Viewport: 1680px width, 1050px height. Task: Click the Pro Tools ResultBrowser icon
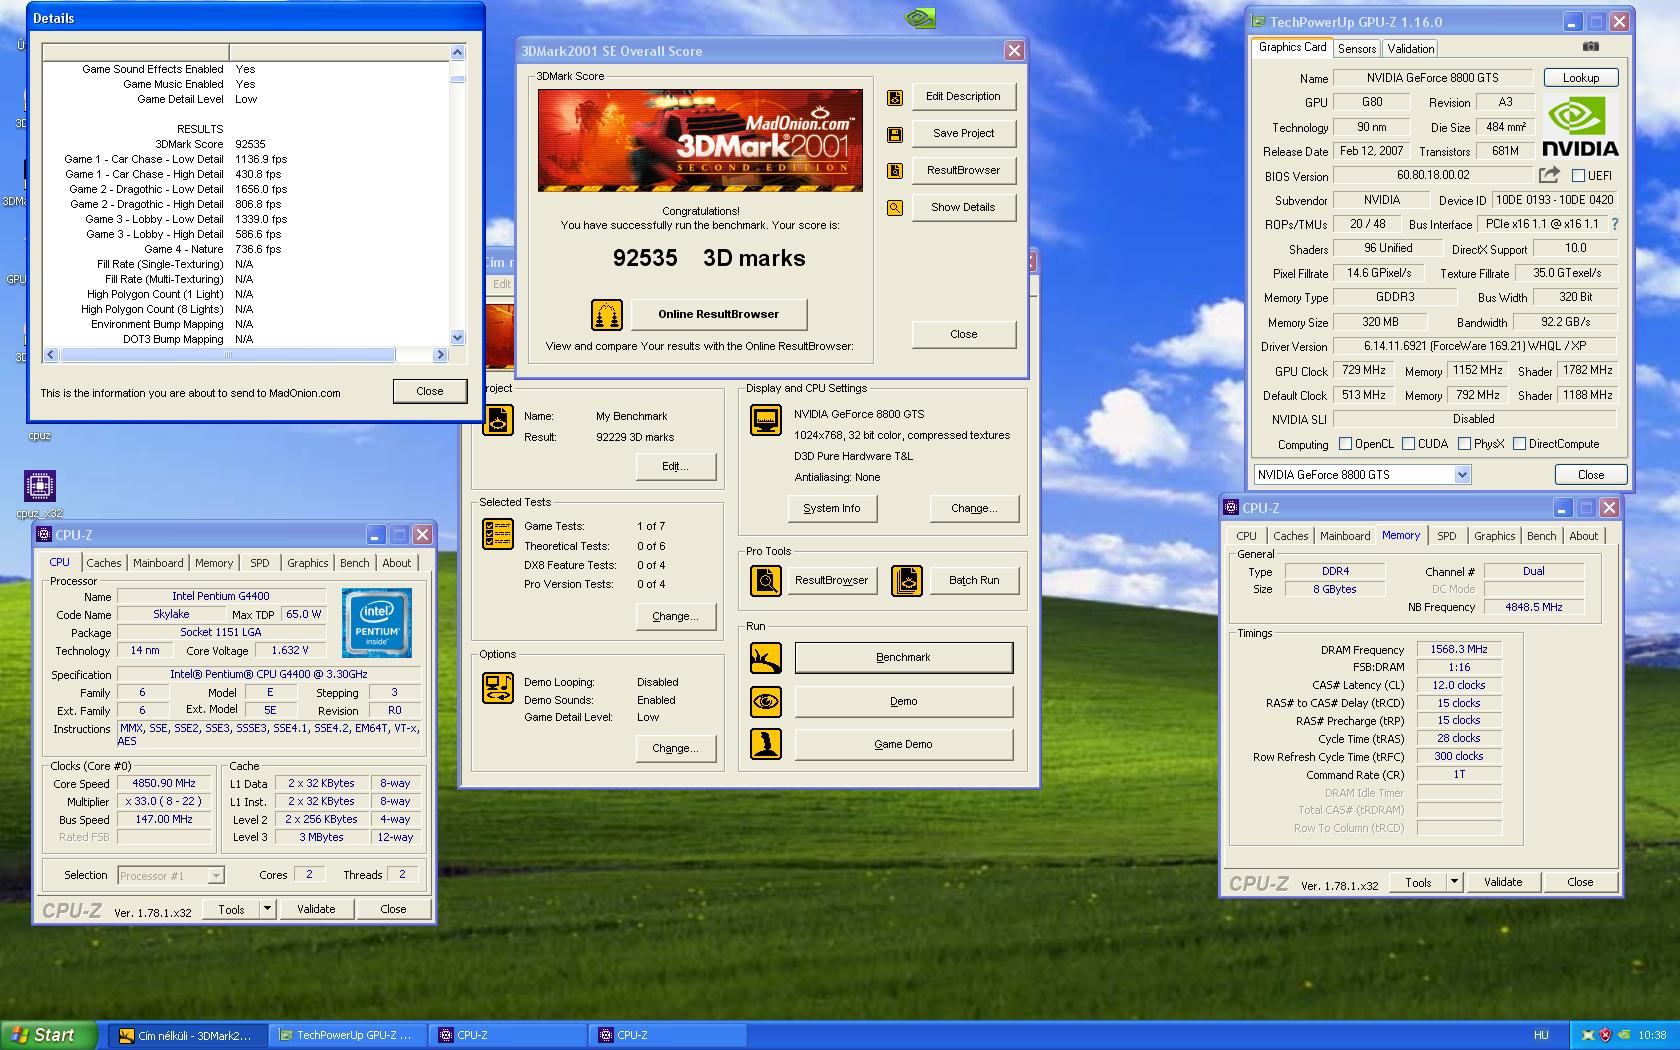tap(766, 580)
